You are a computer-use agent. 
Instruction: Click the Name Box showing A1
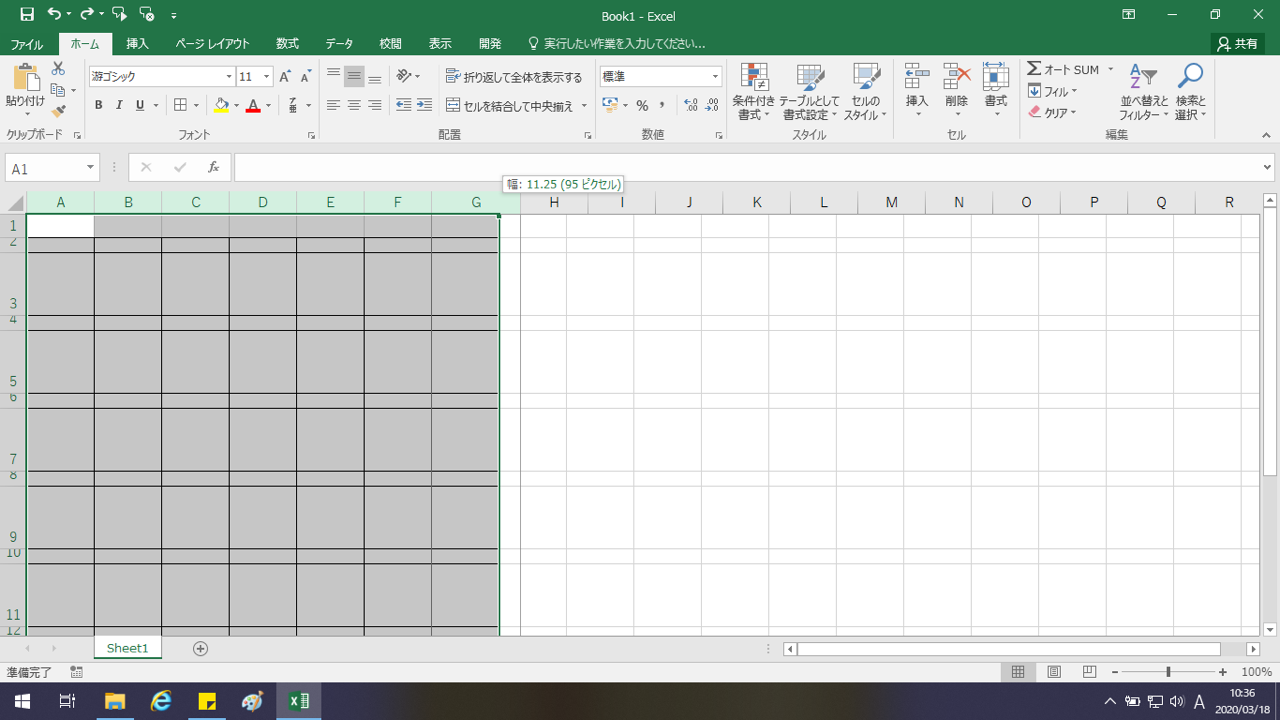[52, 168]
